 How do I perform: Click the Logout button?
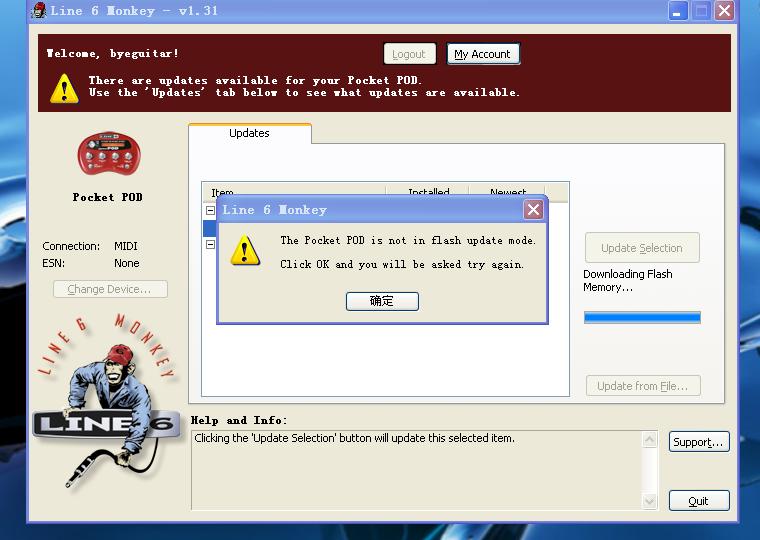click(x=408, y=54)
